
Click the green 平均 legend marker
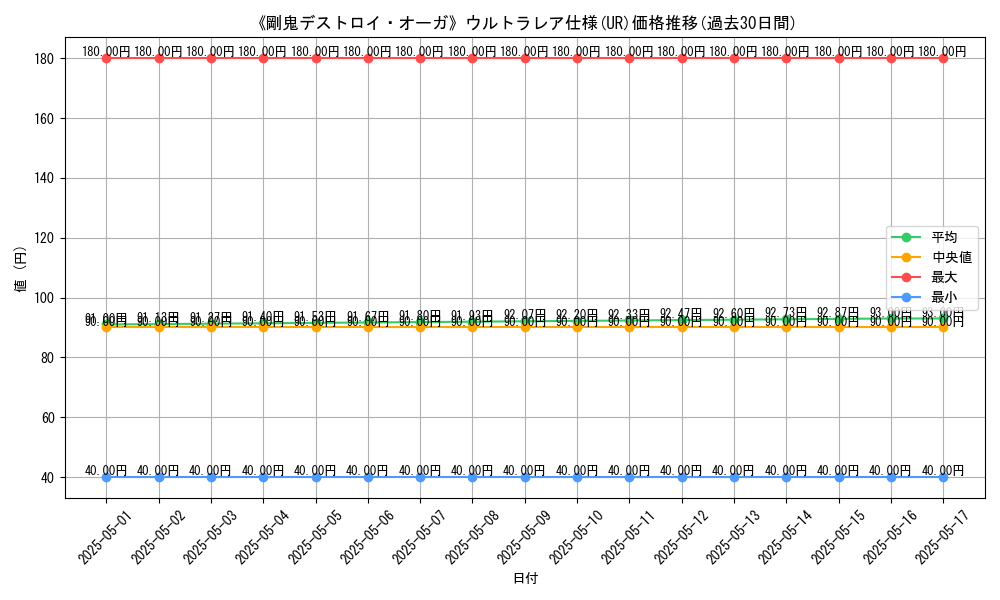click(x=906, y=237)
